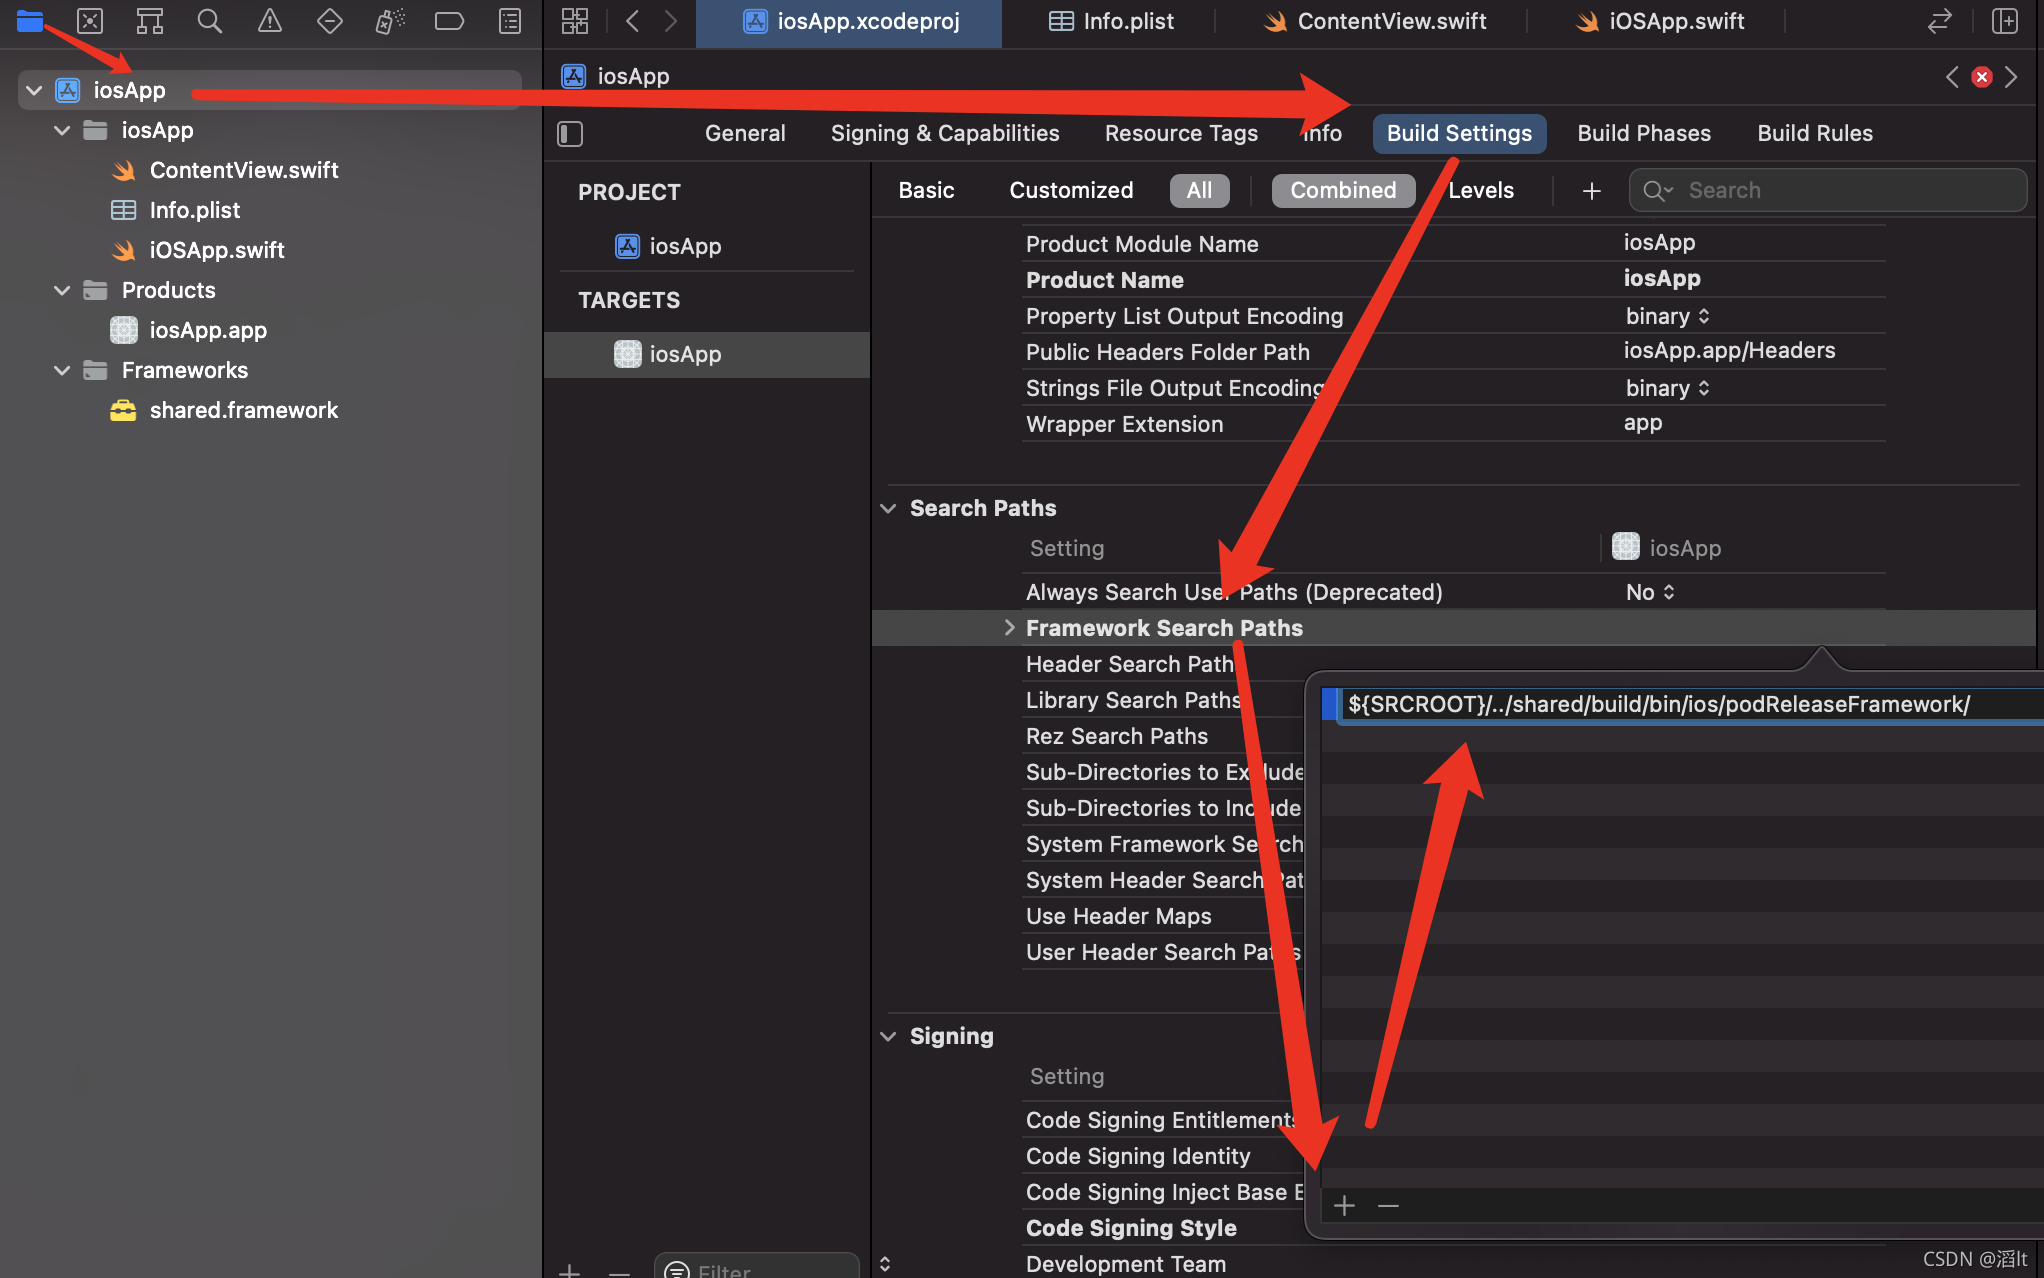Remove selected search path entry

pos(1388,1206)
